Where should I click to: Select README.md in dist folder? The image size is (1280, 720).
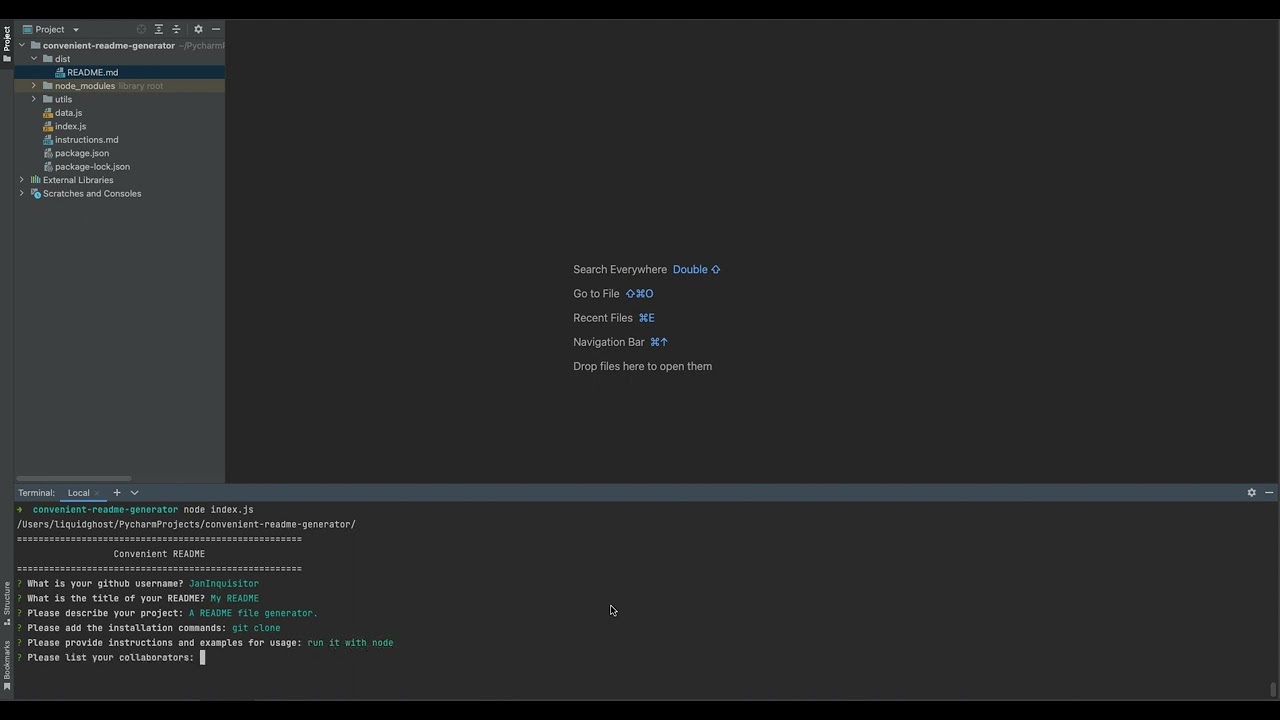[120, 72]
